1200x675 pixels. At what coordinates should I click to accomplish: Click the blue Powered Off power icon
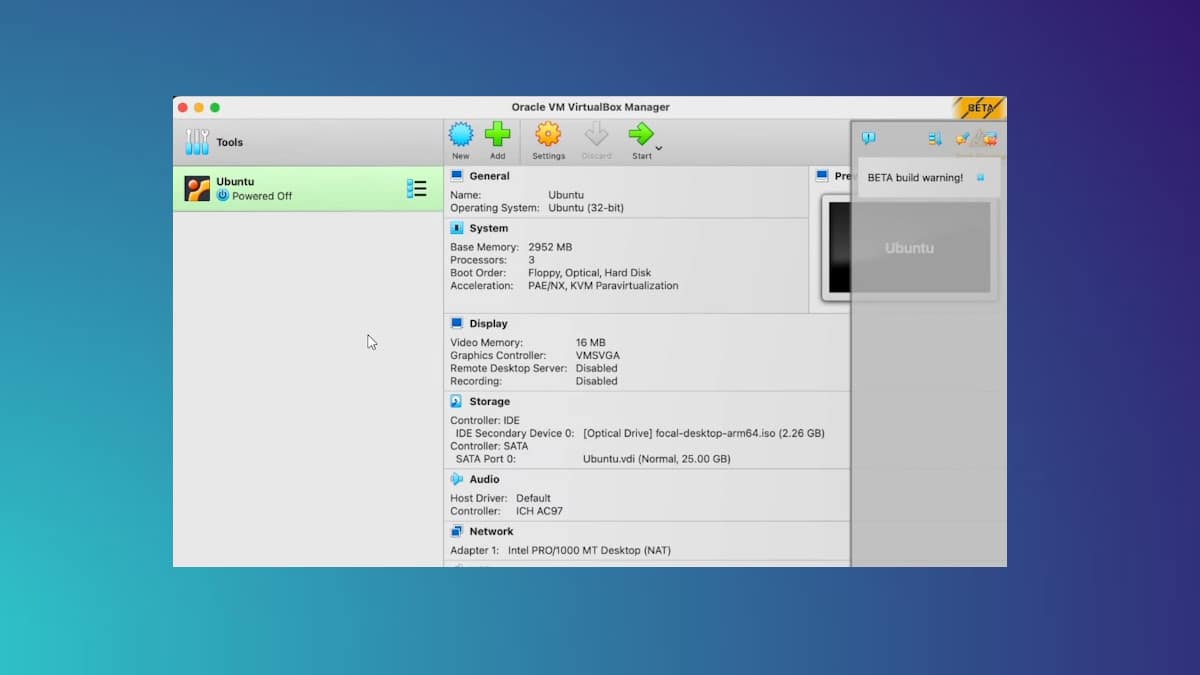point(223,196)
